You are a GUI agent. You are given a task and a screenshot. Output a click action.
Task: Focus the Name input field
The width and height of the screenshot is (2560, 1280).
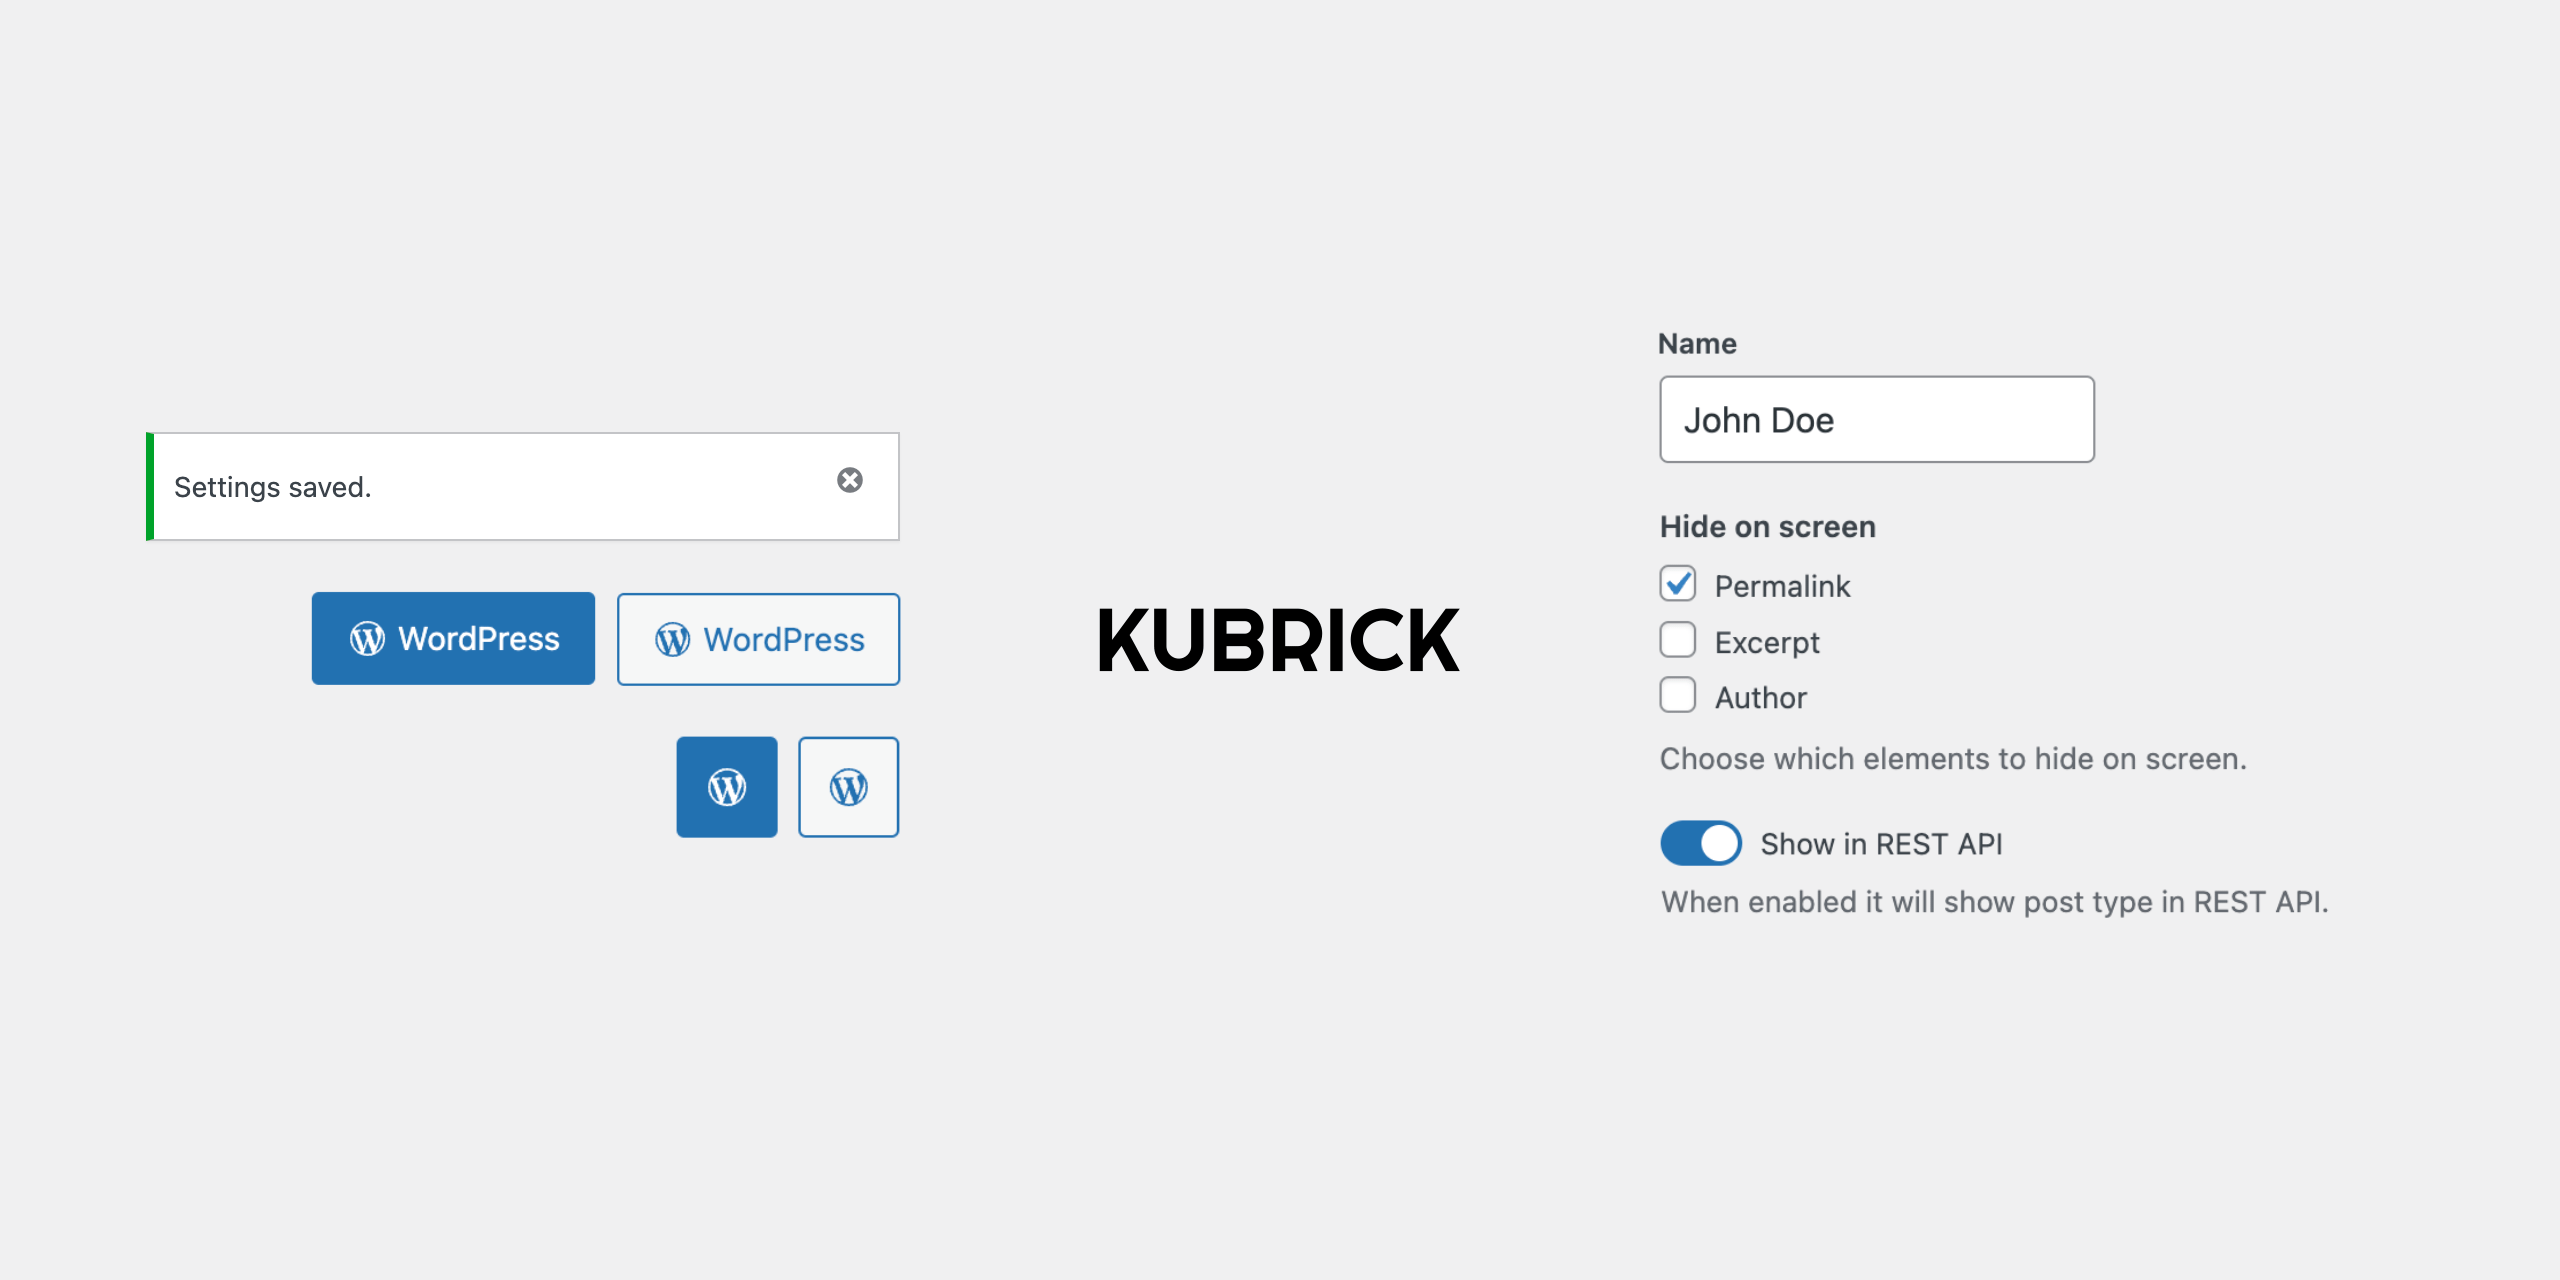click(x=1876, y=420)
